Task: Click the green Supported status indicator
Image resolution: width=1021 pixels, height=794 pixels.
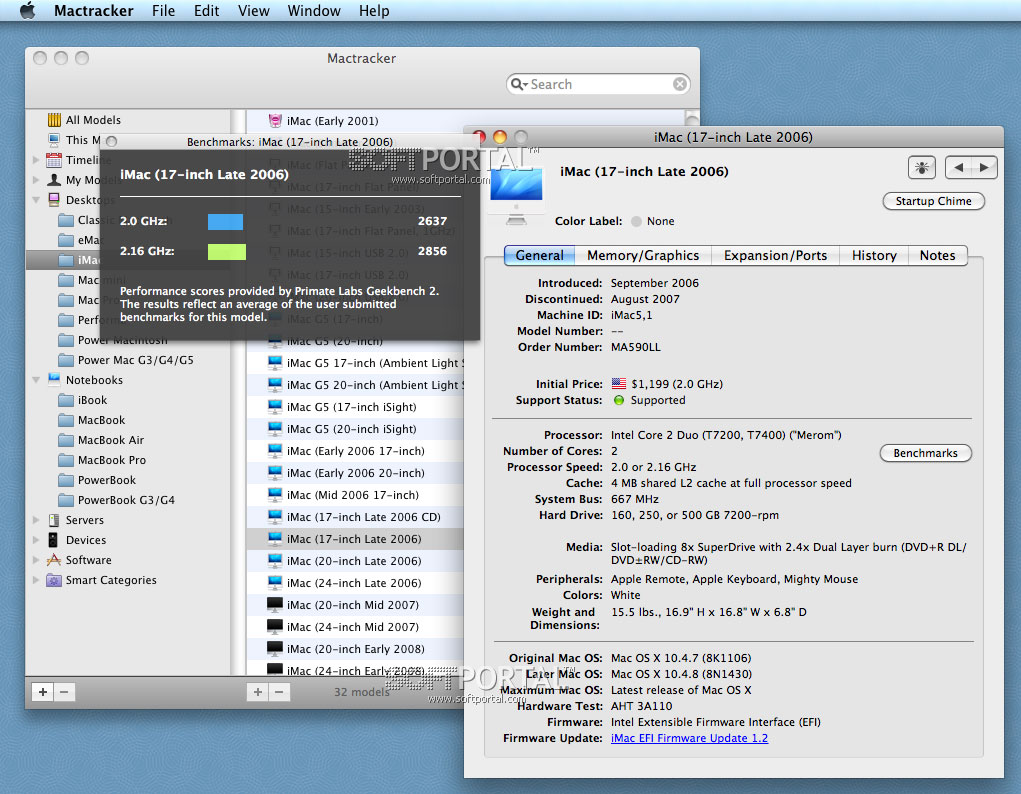Action: 619,400
